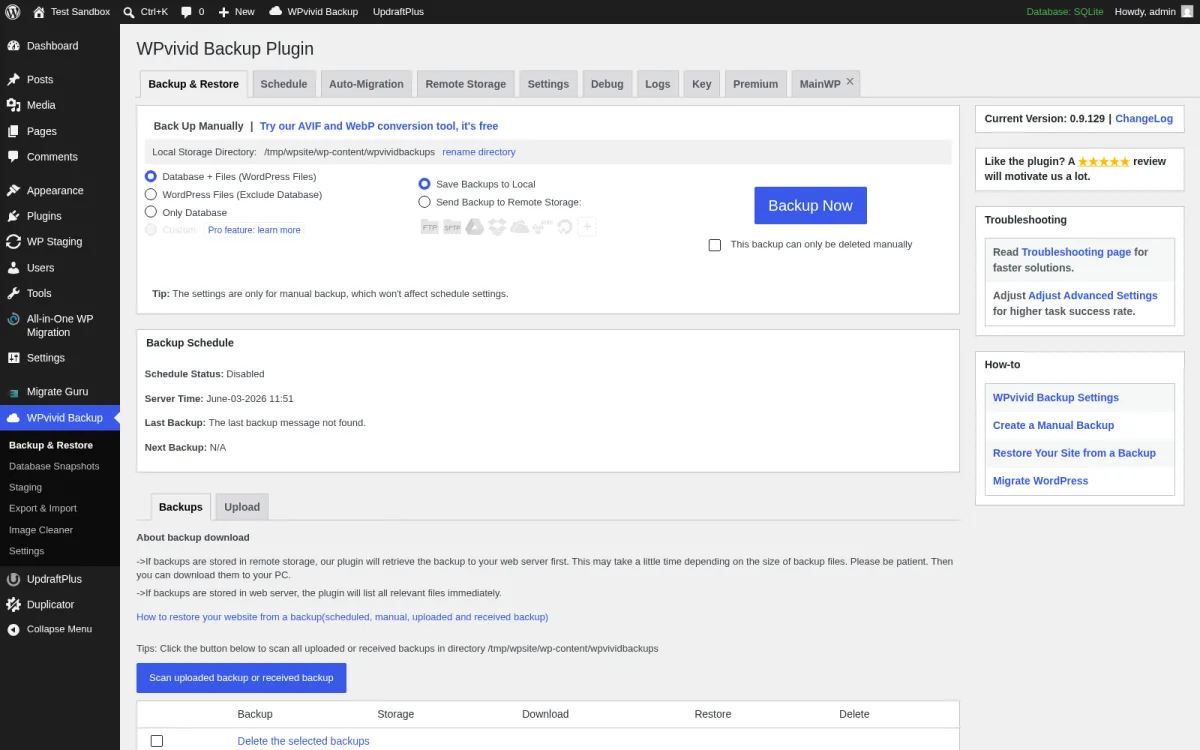Select Only Database backup option
Image resolution: width=1200 pixels, height=750 pixels.
click(x=151, y=213)
